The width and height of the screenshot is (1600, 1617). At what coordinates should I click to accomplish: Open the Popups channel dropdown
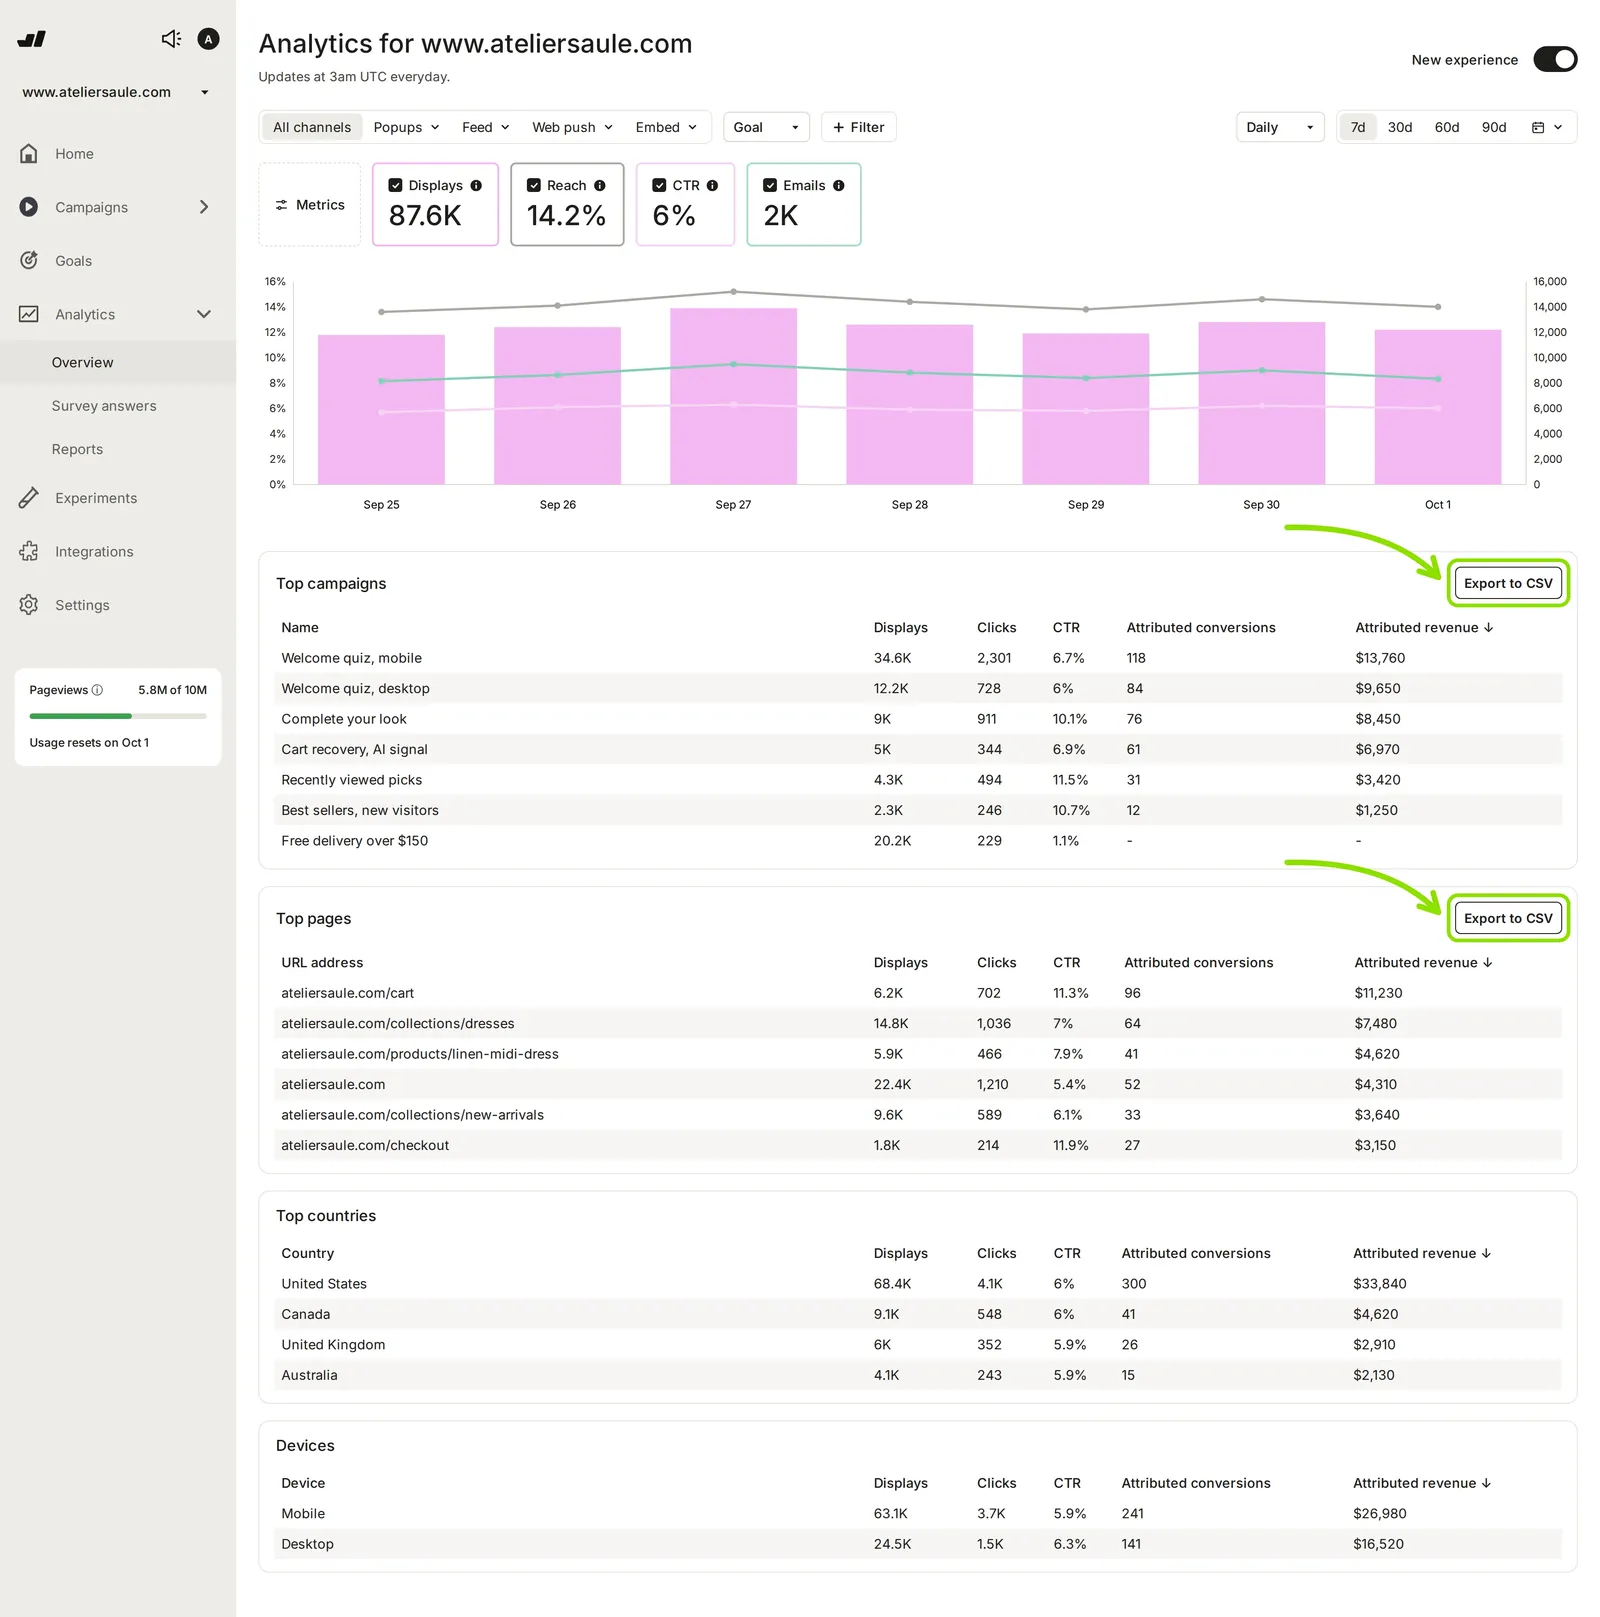coord(406,127)
